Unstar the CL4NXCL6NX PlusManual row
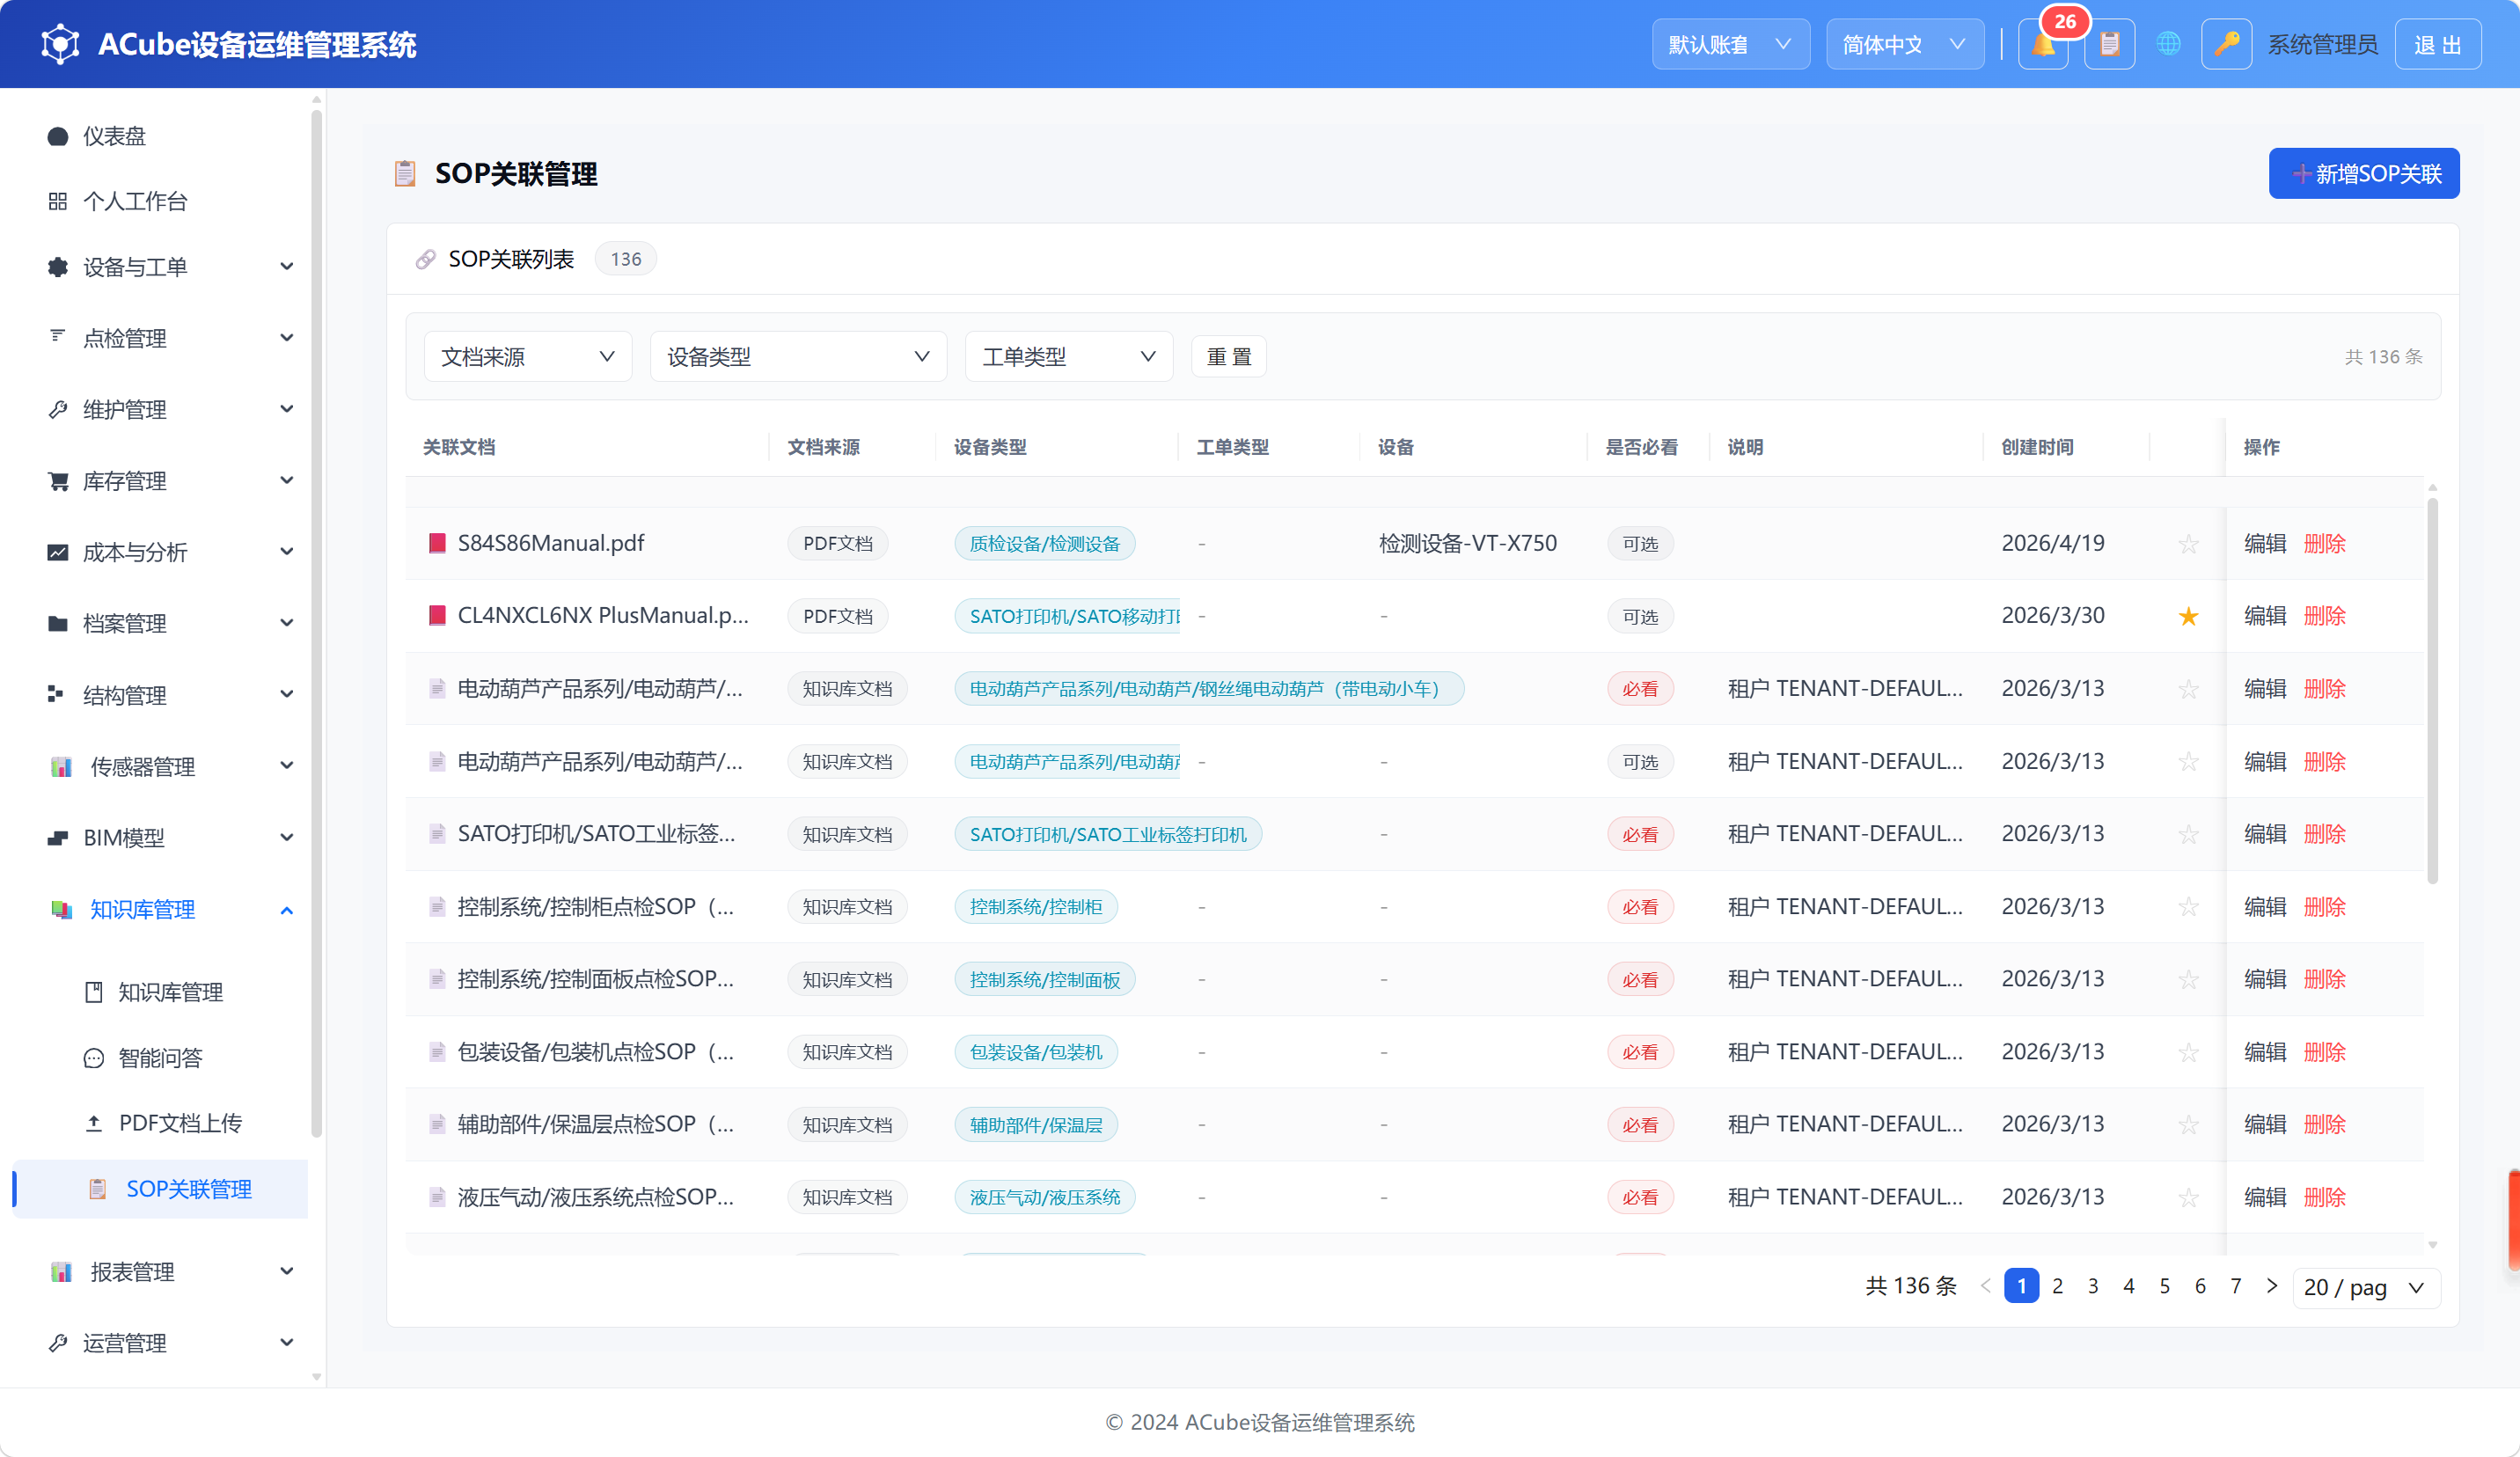2520x1457 pixels. pos(2188,616)
